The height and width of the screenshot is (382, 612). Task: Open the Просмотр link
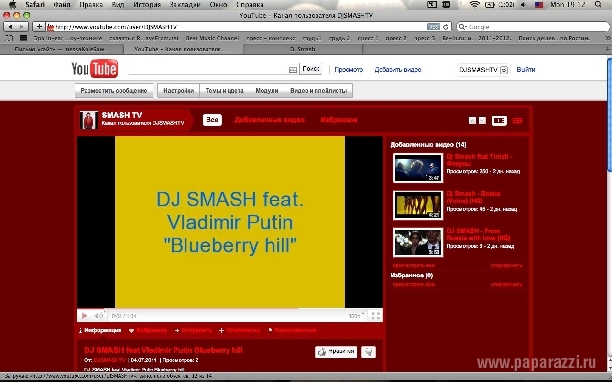[x=349, y=69]
